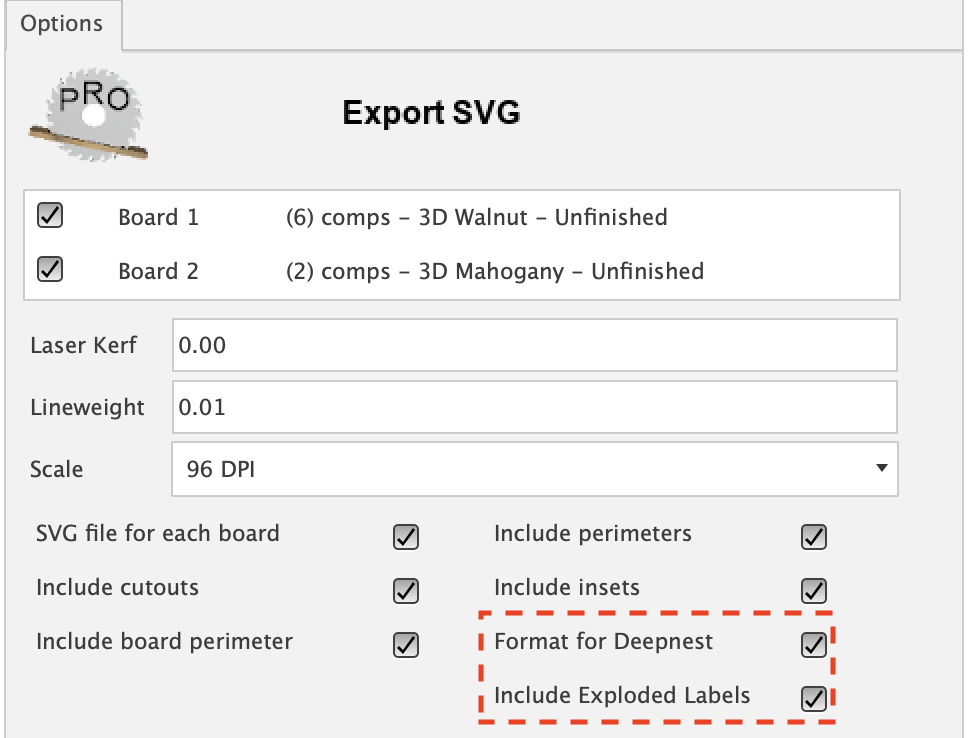Uncheck Format for Deepnest
Screen dimensions: 968x738
pyautogui.click(x=814, y=645)
